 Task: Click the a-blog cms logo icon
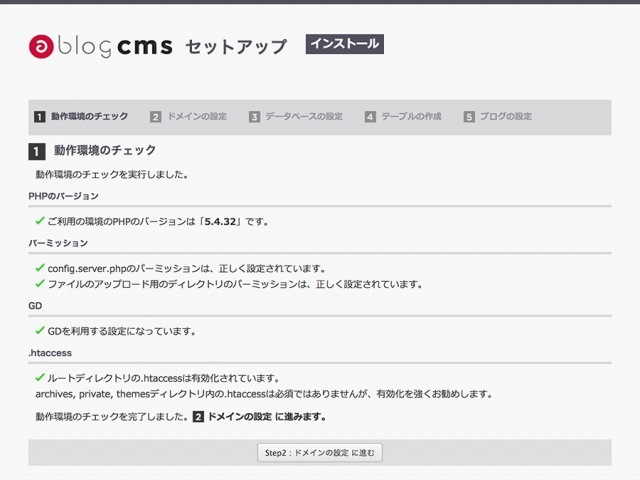[x=42, y=46]
